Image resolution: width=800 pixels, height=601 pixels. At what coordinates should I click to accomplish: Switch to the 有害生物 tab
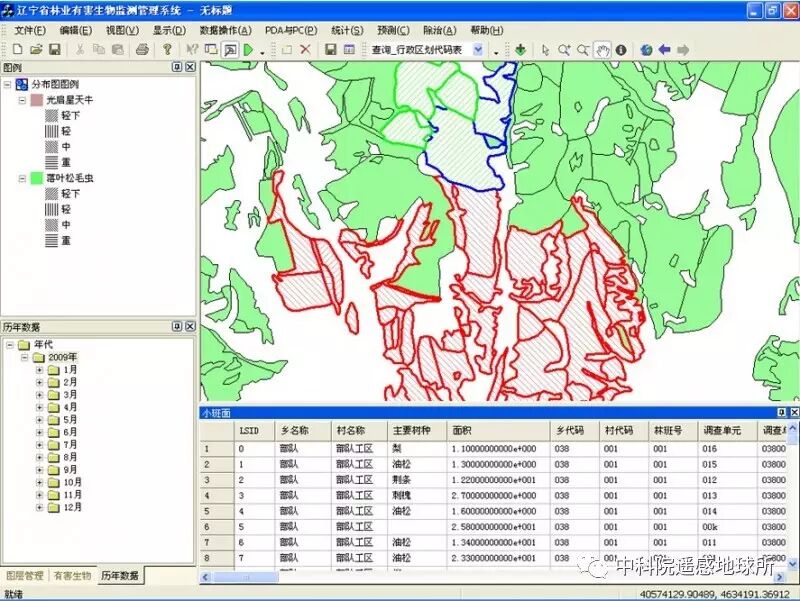coord(72,575)
